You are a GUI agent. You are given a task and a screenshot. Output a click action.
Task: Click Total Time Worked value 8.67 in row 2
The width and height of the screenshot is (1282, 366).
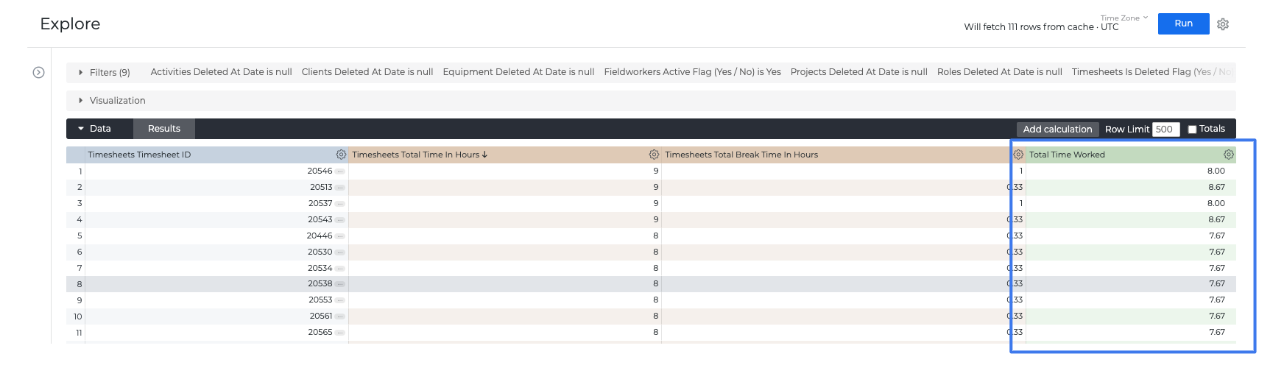[x=1216, y=187]
